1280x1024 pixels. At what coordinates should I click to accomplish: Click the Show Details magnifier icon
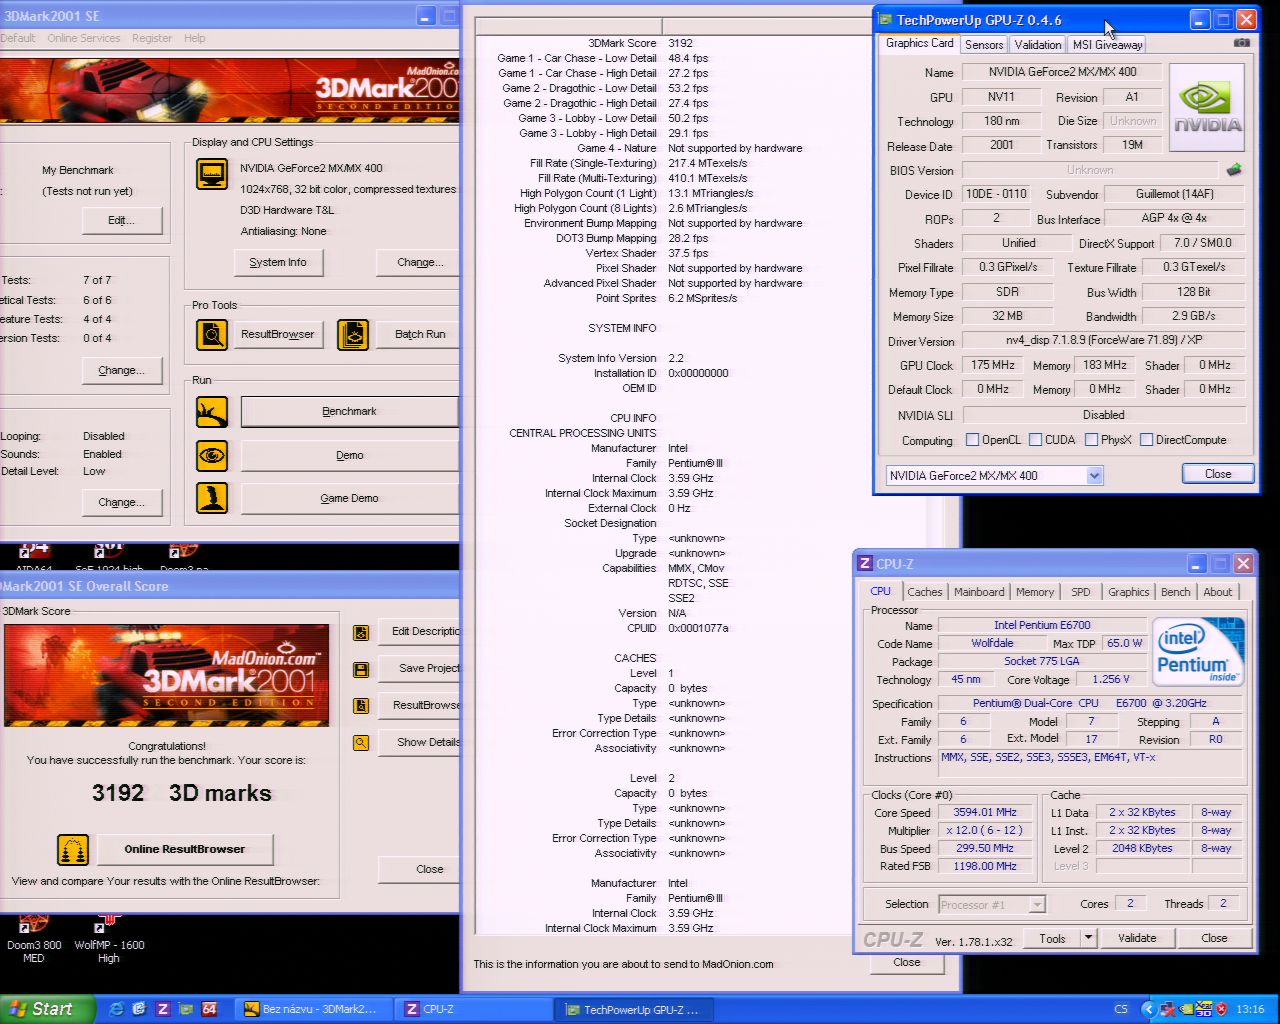click(x=361, y=742)
